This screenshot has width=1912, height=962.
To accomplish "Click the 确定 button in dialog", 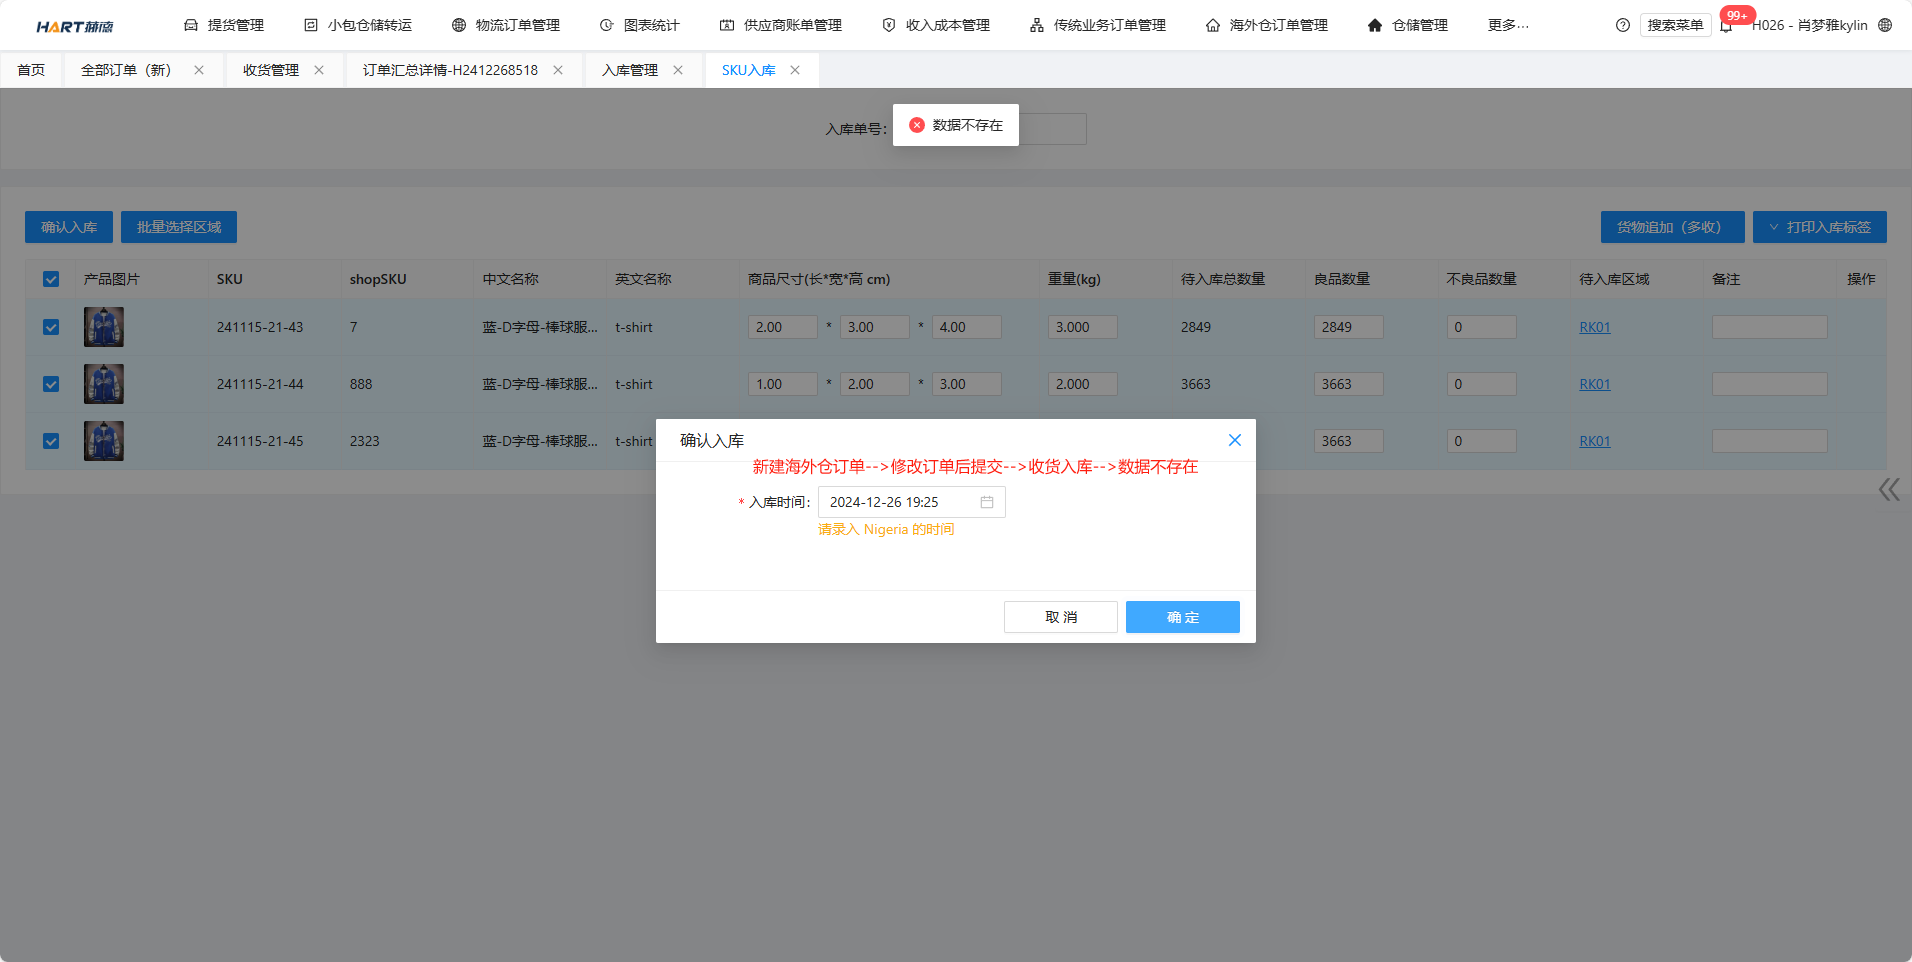I will point(1182,617).
